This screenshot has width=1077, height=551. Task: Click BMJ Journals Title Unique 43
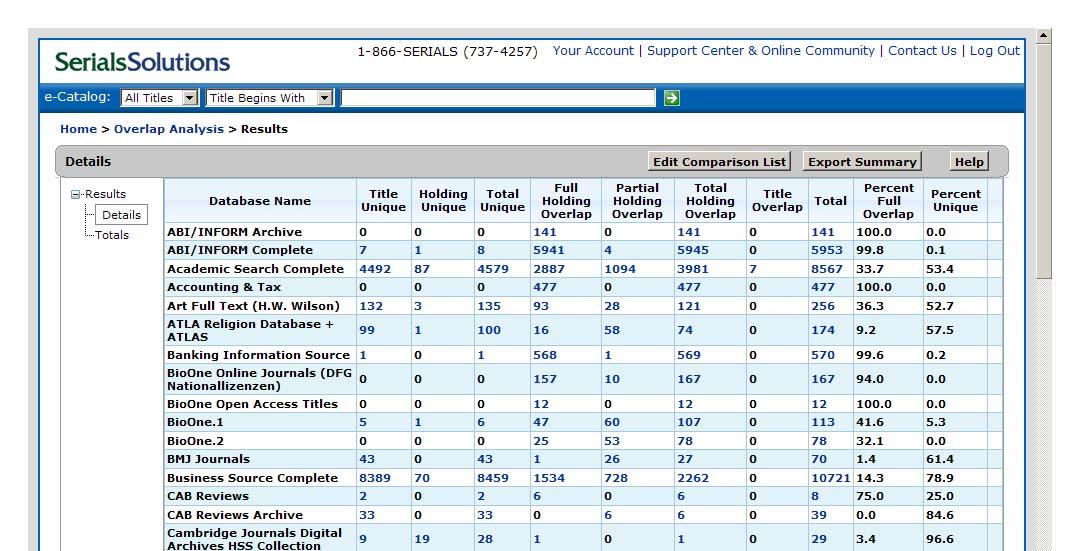click(367, 460)
